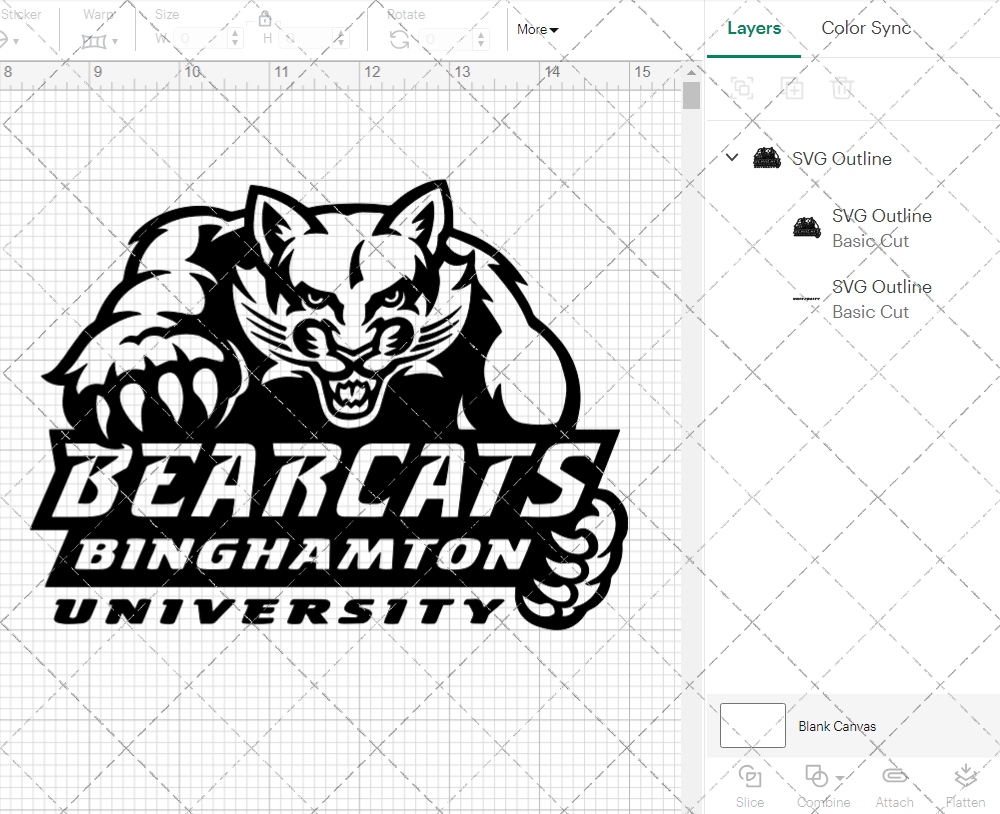Apply the Flatten tool

pos(965,787)
